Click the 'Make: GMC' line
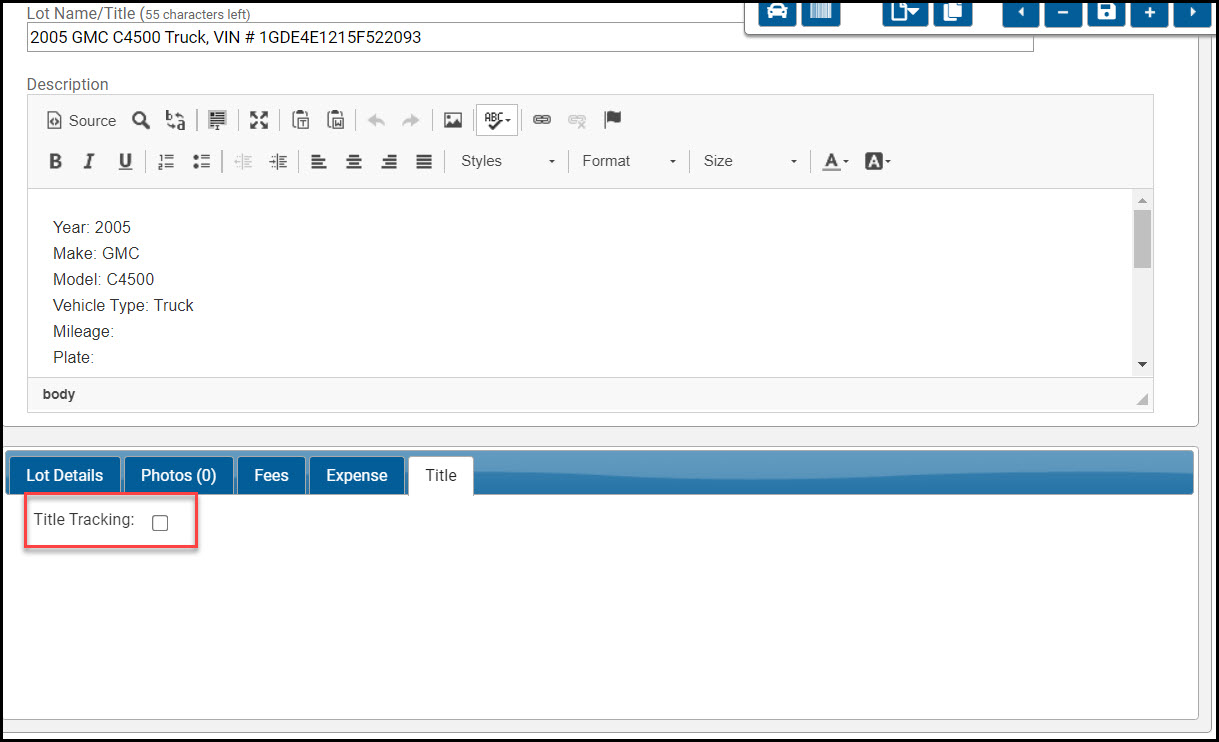This screenshot has height=742, width=1219. [96, 253]
